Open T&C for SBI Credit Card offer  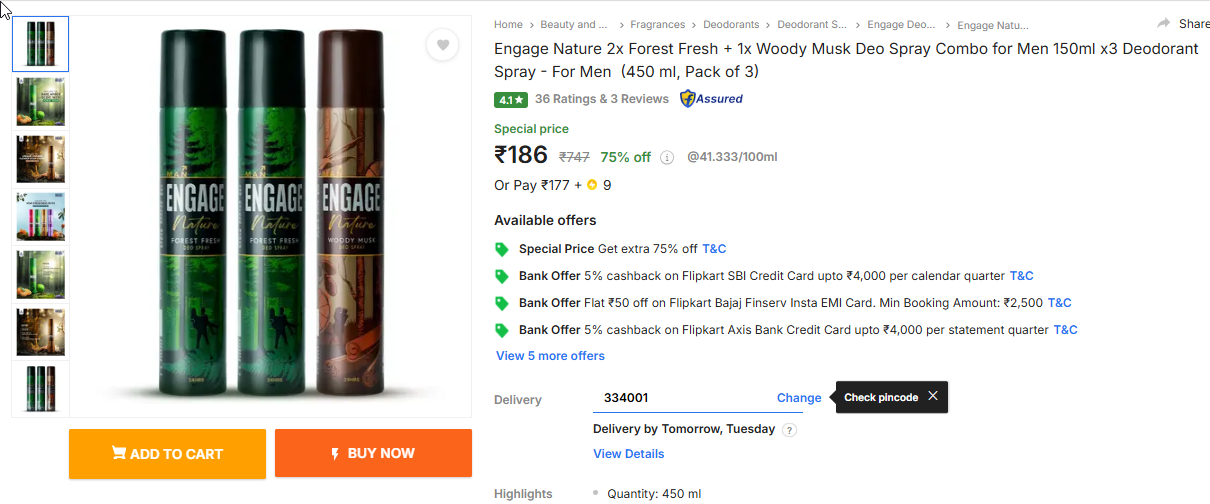1021,276
